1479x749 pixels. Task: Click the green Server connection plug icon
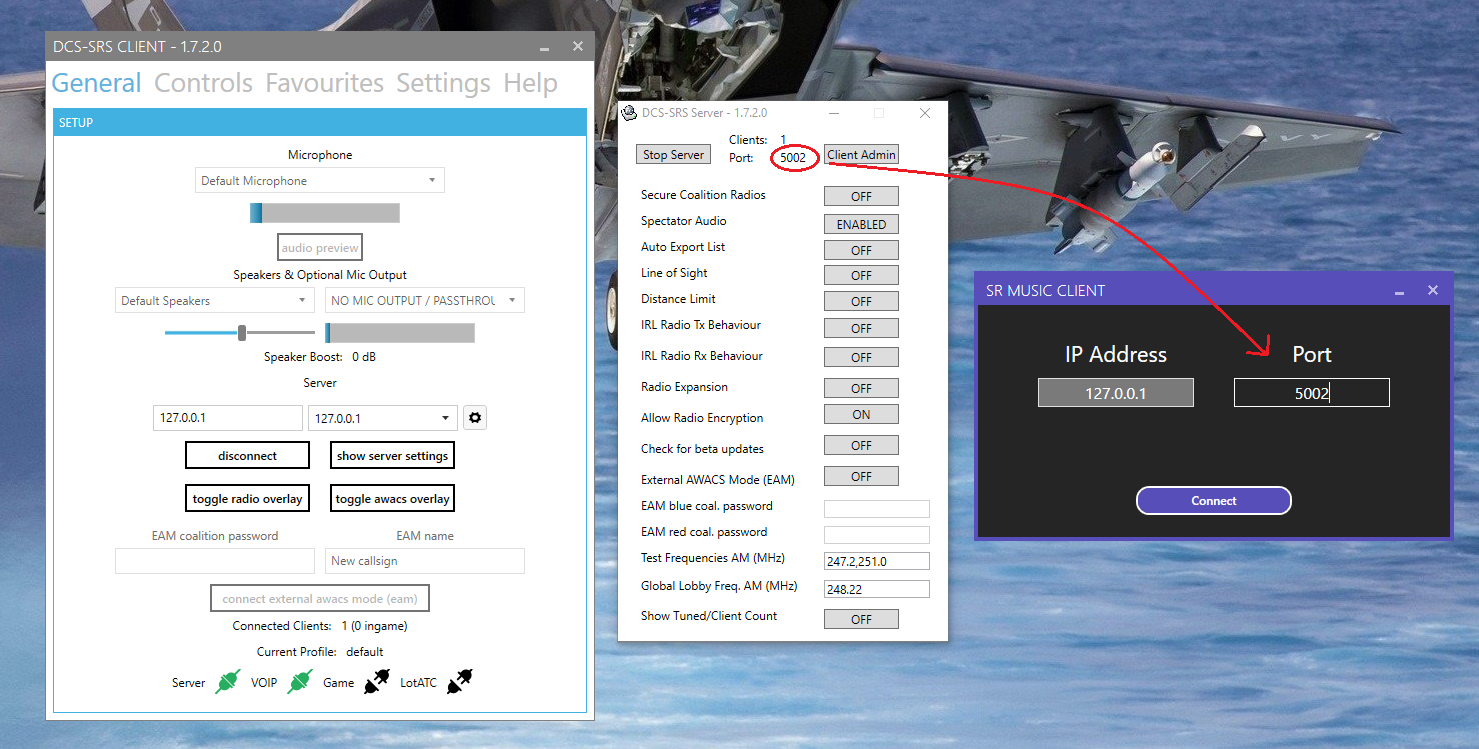(x=228, y=682)
